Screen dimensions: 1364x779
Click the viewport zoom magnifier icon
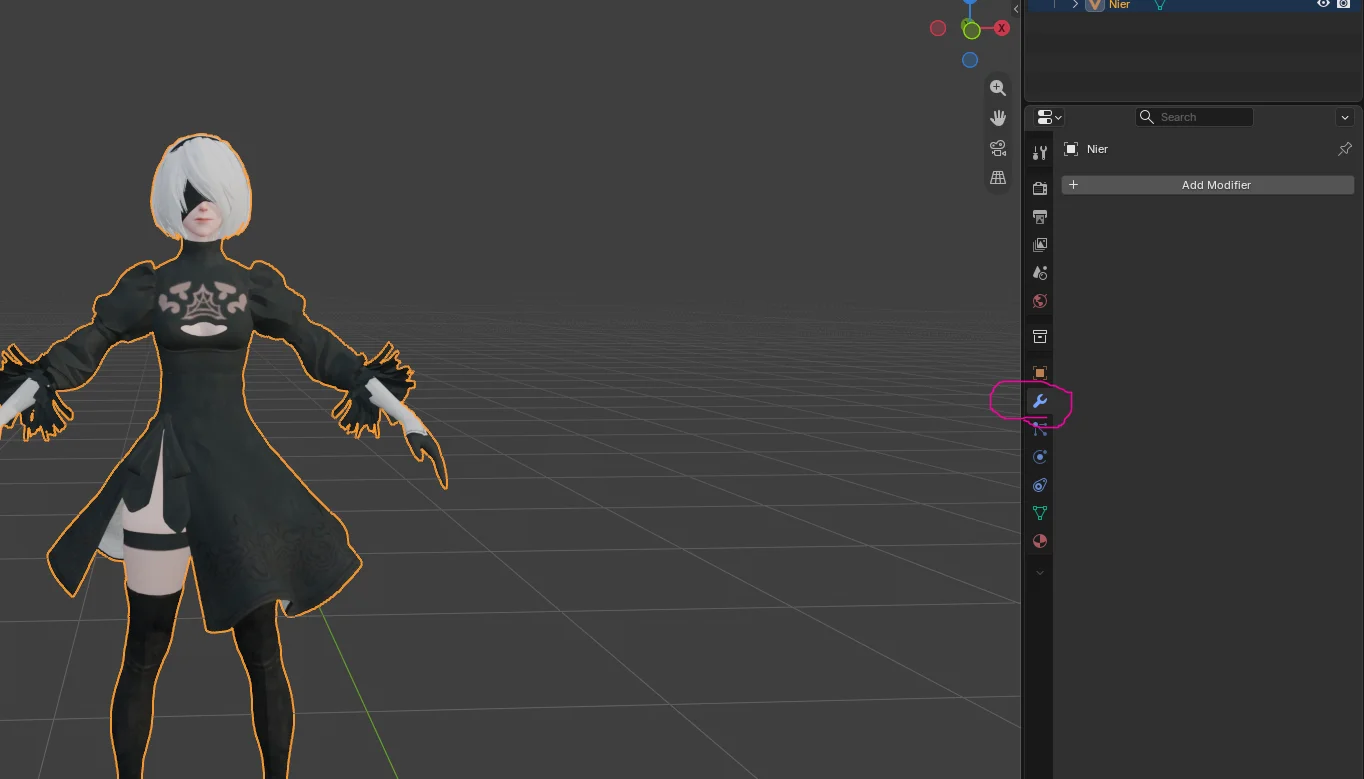pyautogui.click(x=998, y=88)
